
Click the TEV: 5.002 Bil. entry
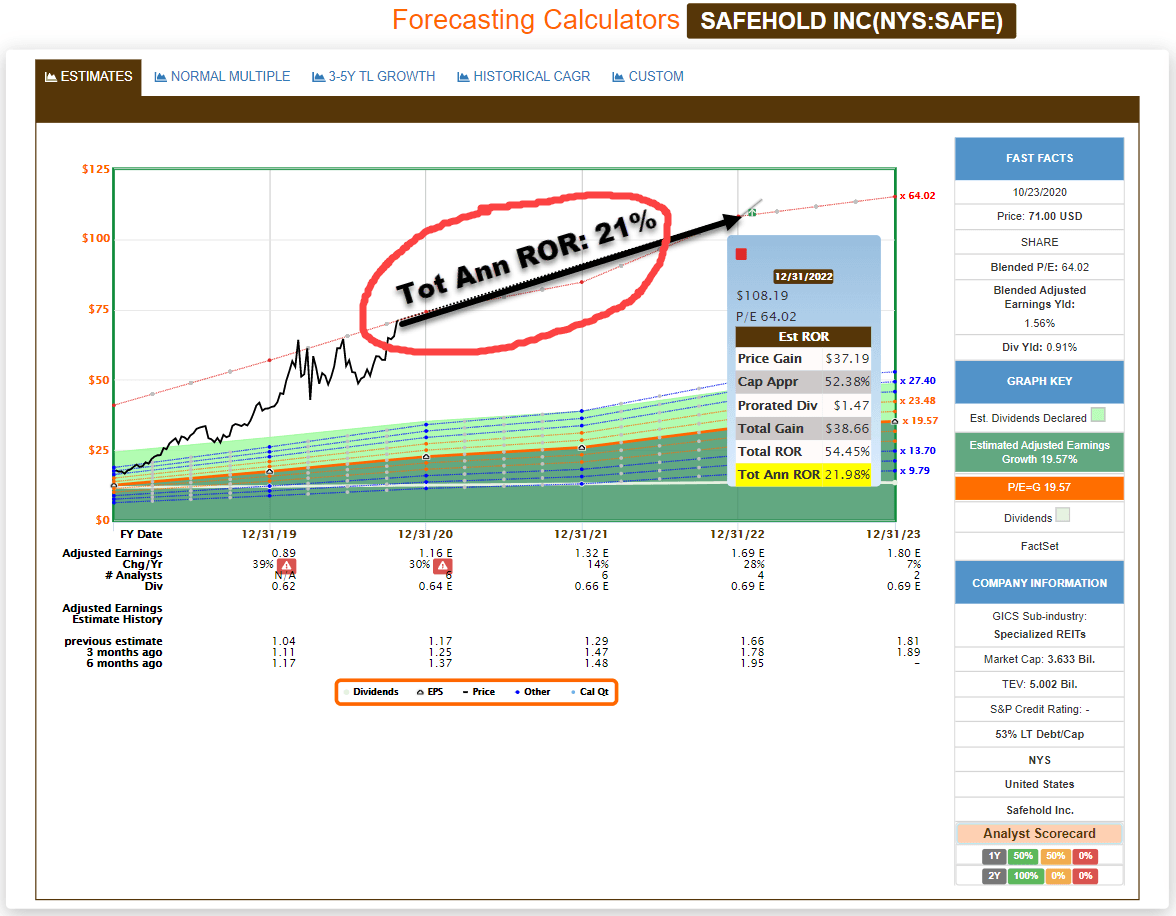[x=1040, y=684]
